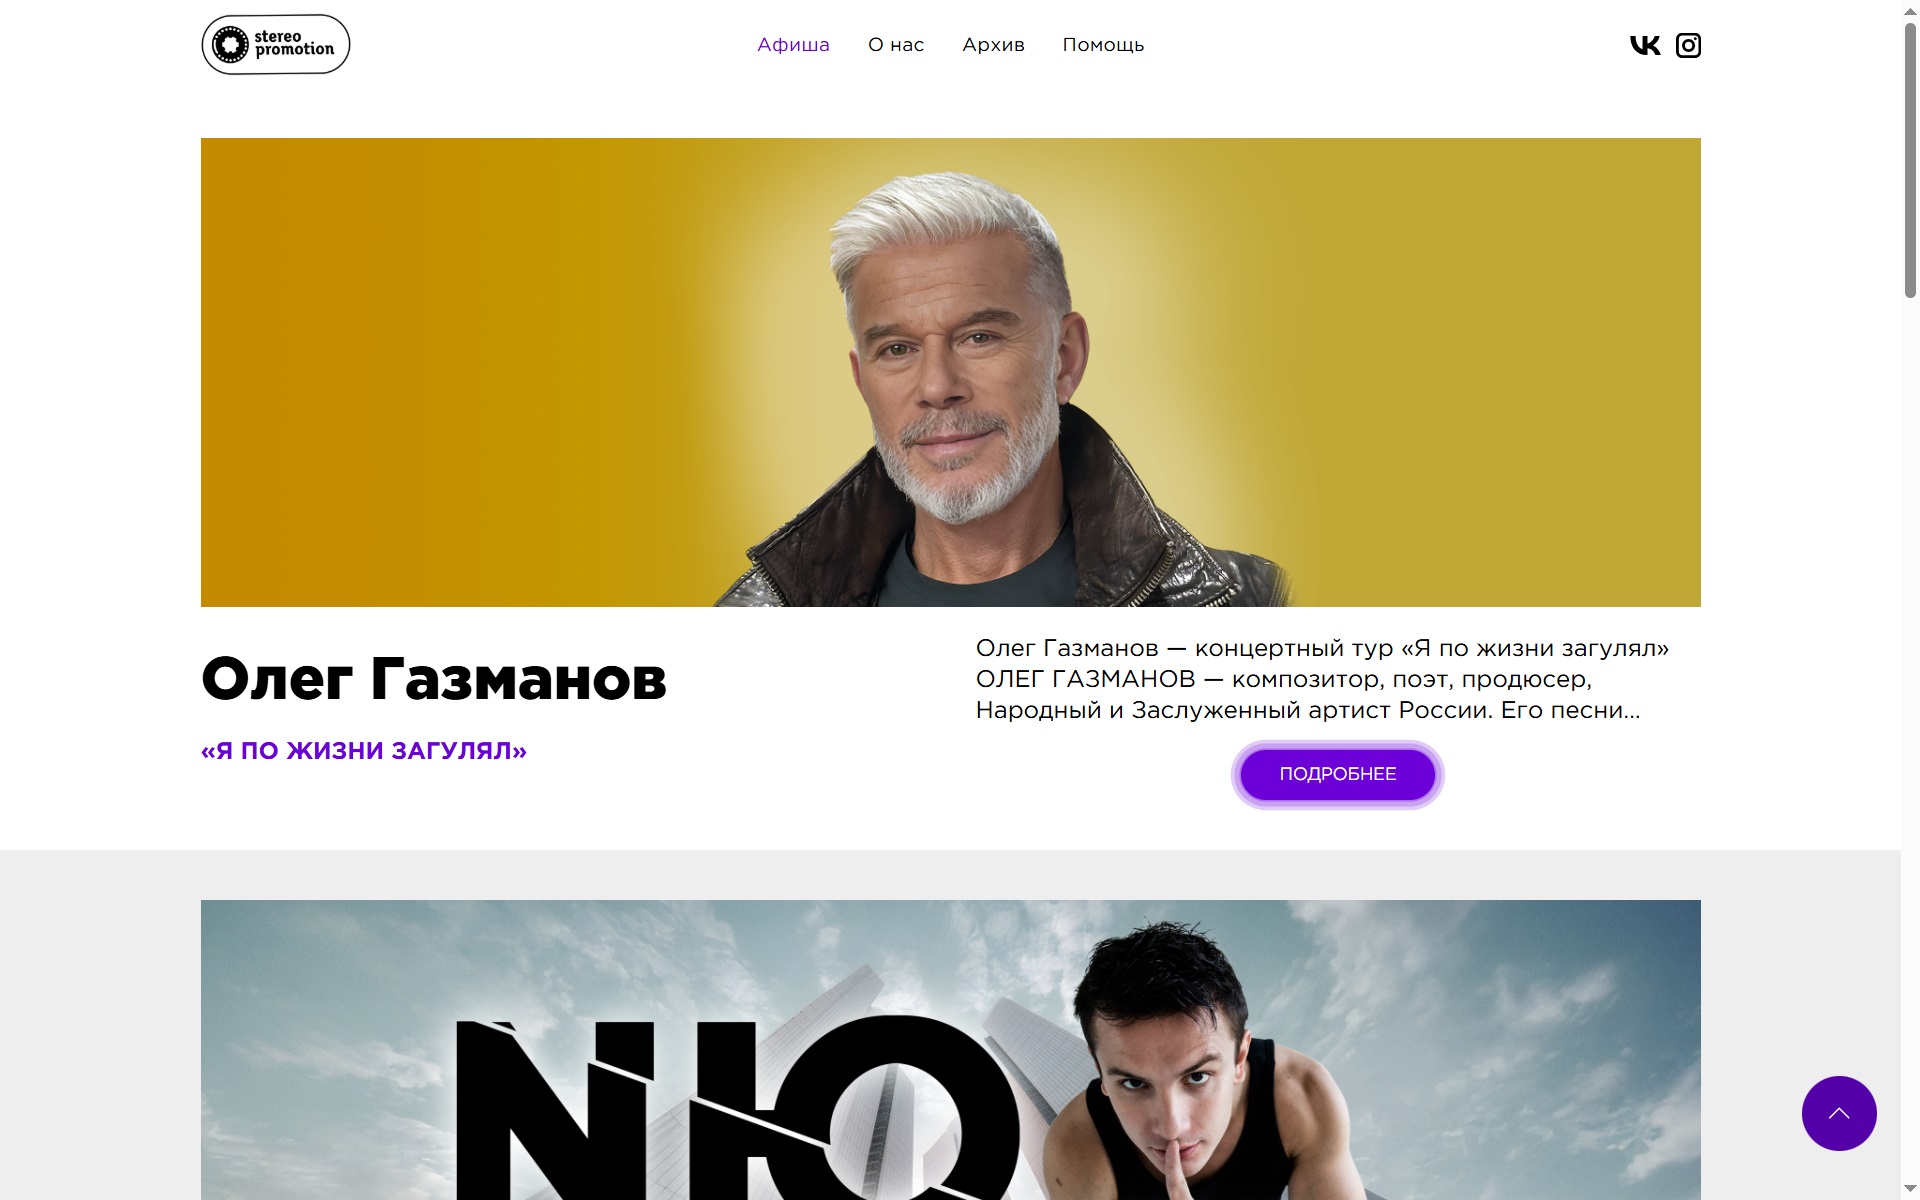Screen dimensions: 1920x1200
Task: Open the Олег Газманов heading link
Action: 434,679
